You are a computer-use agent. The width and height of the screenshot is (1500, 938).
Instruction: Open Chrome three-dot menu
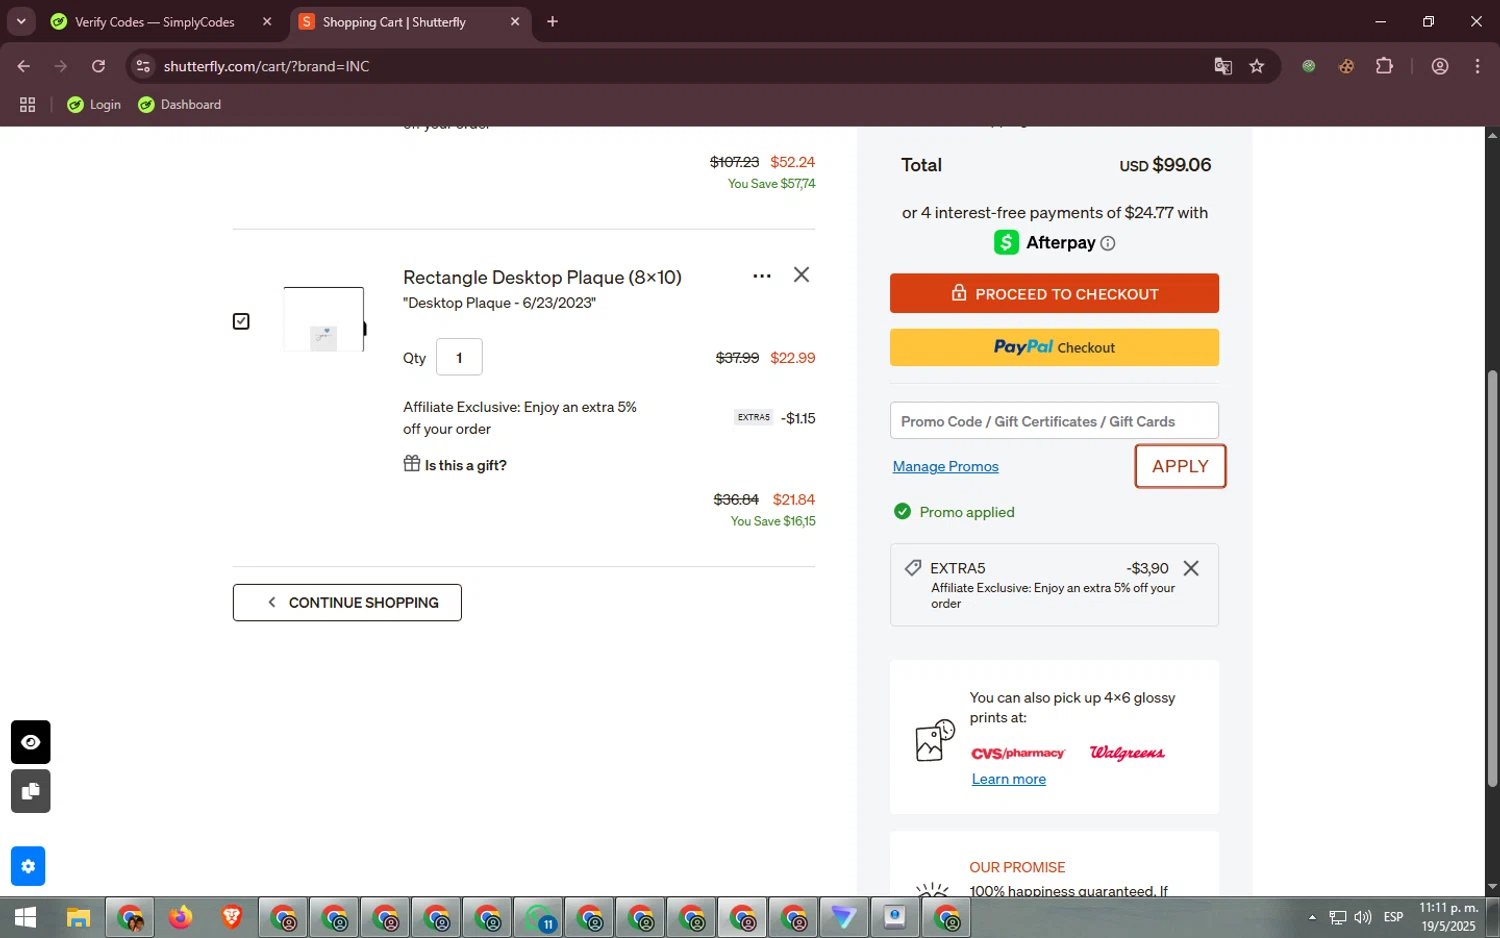[x=1477, y=66]
